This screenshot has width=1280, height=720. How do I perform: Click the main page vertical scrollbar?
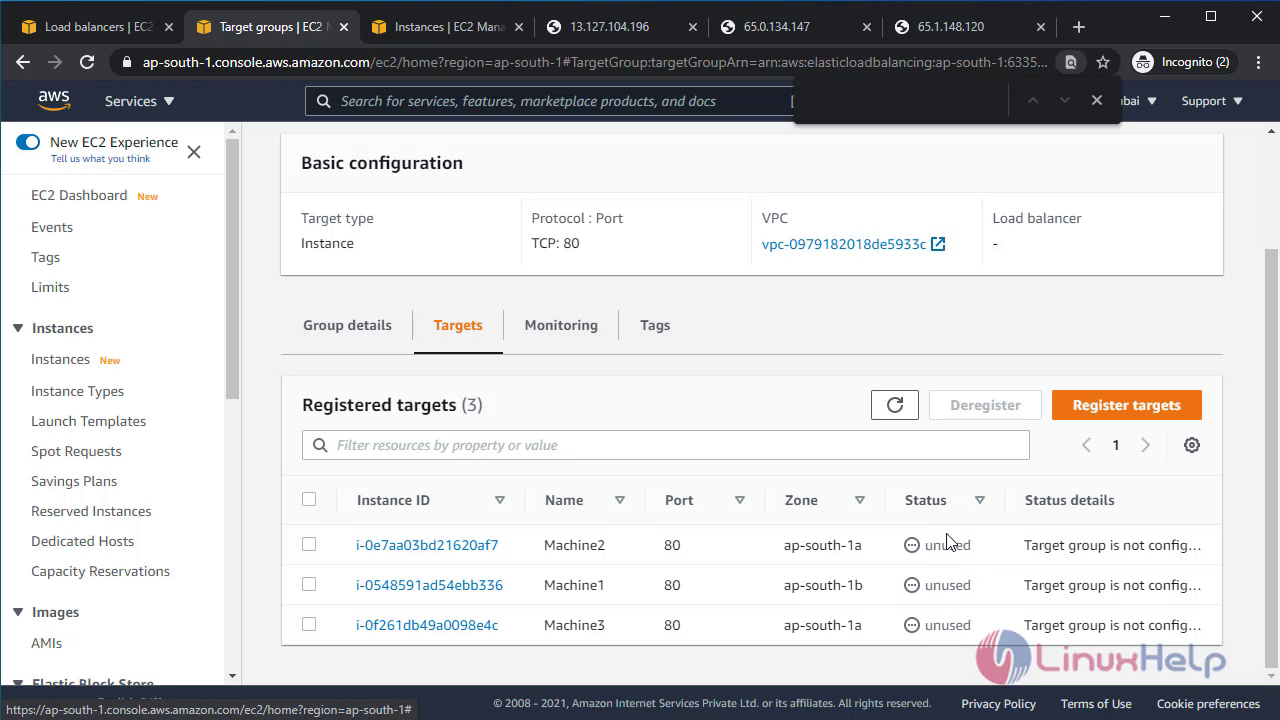point(1272,458)
